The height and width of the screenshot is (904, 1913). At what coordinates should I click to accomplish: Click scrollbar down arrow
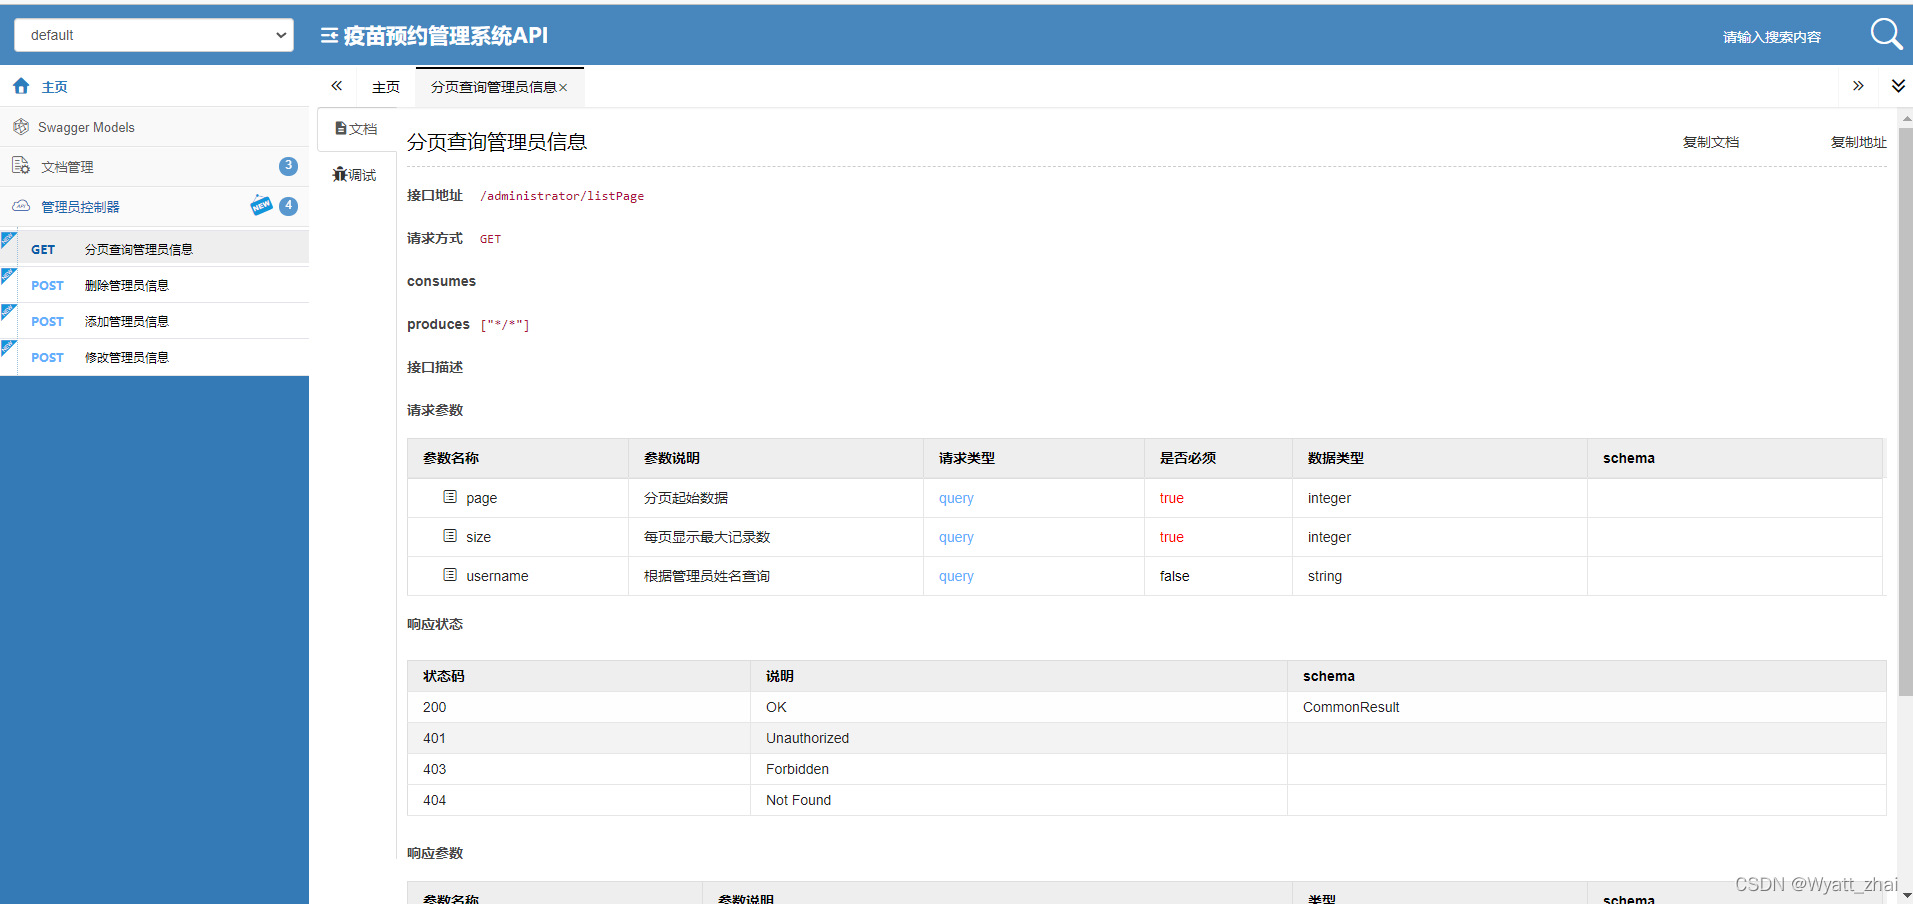tap(1905, 895)
